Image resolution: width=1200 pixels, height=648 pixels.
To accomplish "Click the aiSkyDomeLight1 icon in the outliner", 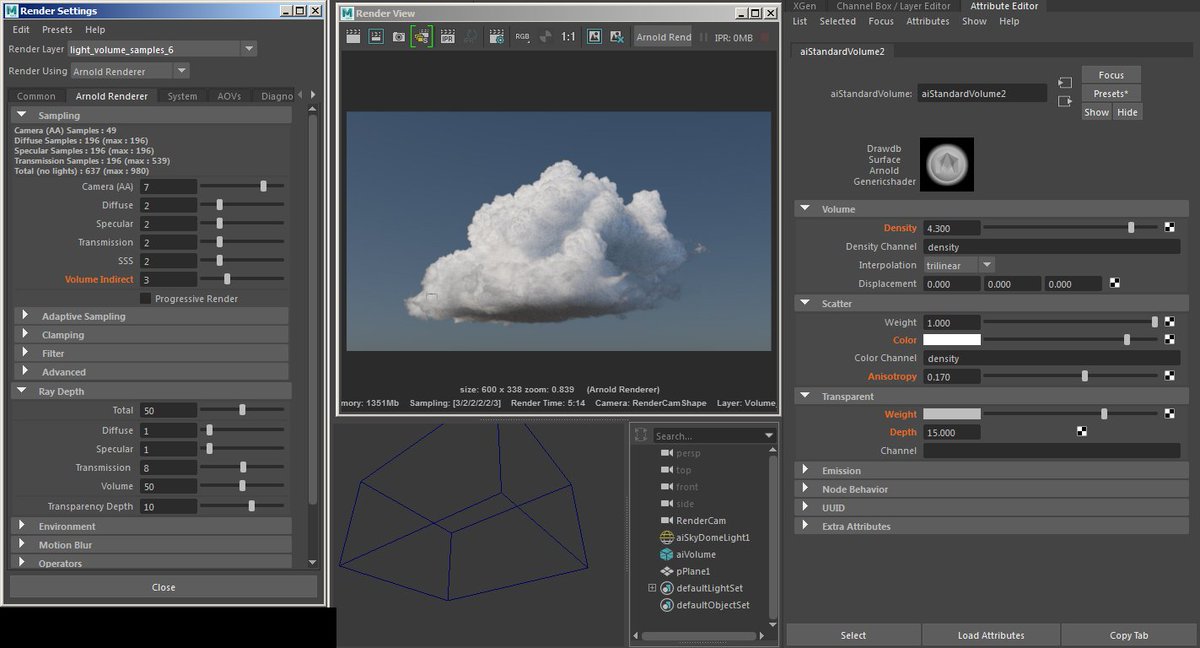I will click(x=667, y=537).
